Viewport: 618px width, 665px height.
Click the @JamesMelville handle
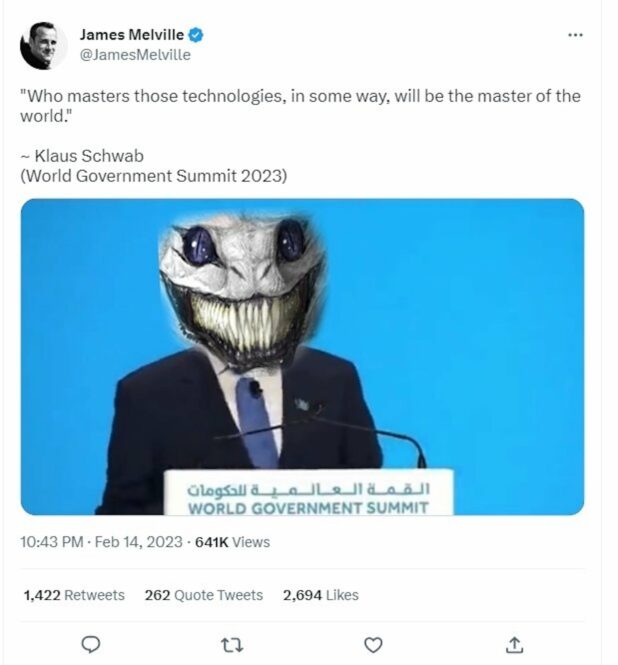pos(134,55)
